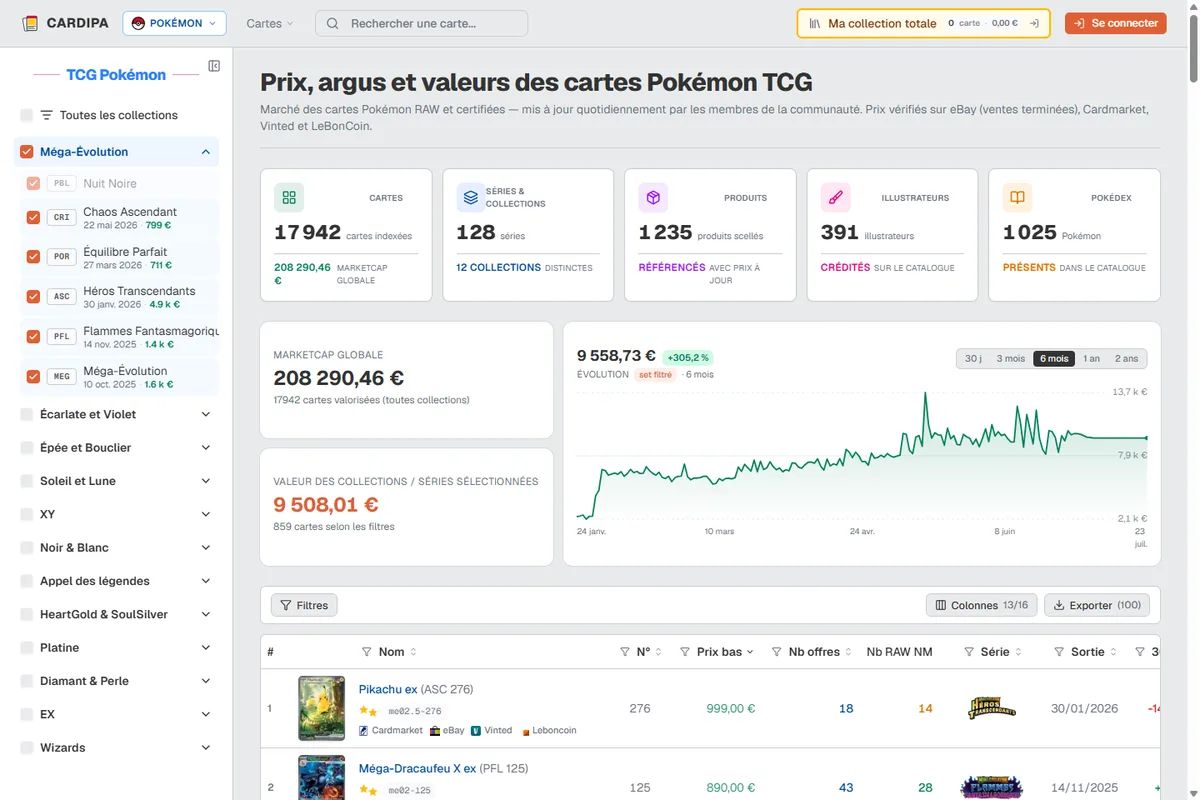Viewport: 1200px width, 800px height.
Task: Click filter icon on Prix bas column
Action: pos(685,652)
